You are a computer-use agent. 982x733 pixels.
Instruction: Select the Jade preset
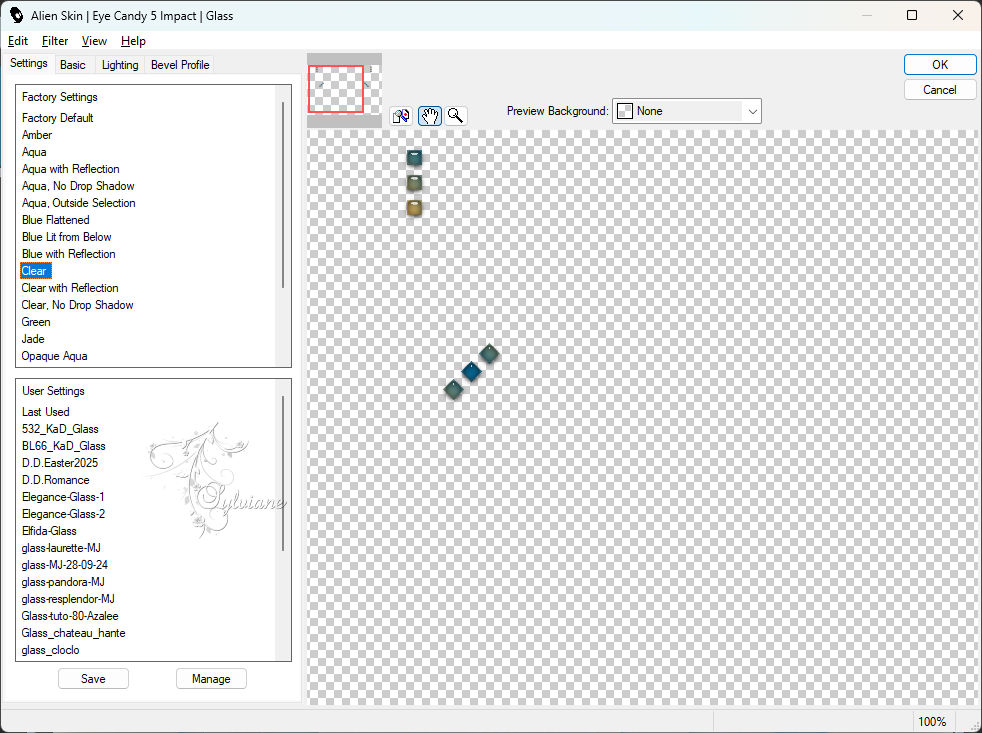33,338
